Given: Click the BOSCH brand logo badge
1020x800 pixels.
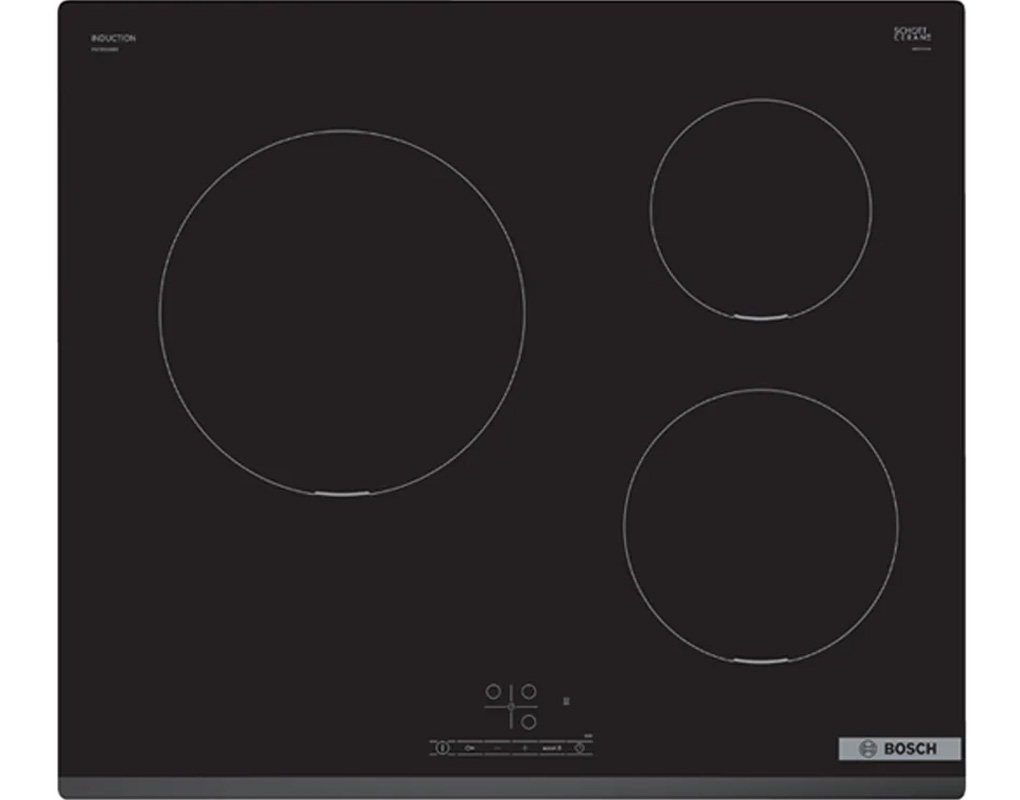Looking at the screenshot, I should 898,748.
